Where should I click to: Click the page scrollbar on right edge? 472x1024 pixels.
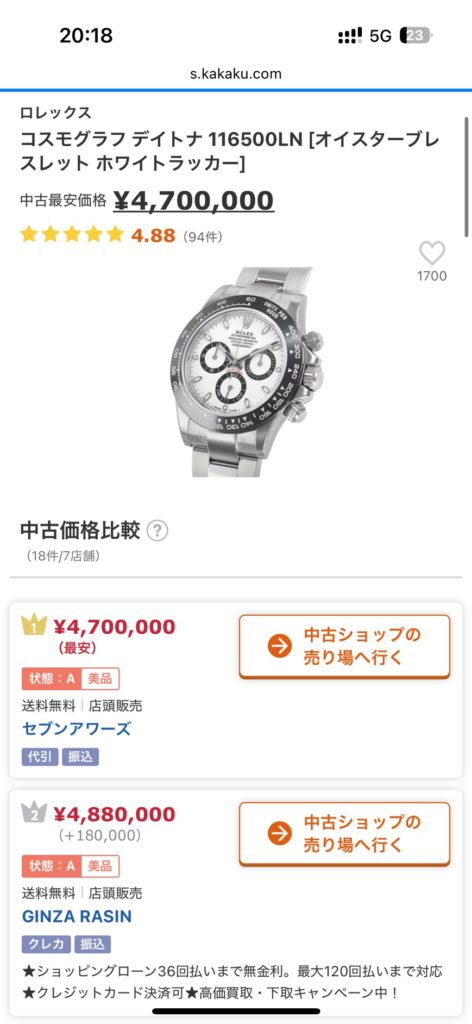click(x=466, y=176)
